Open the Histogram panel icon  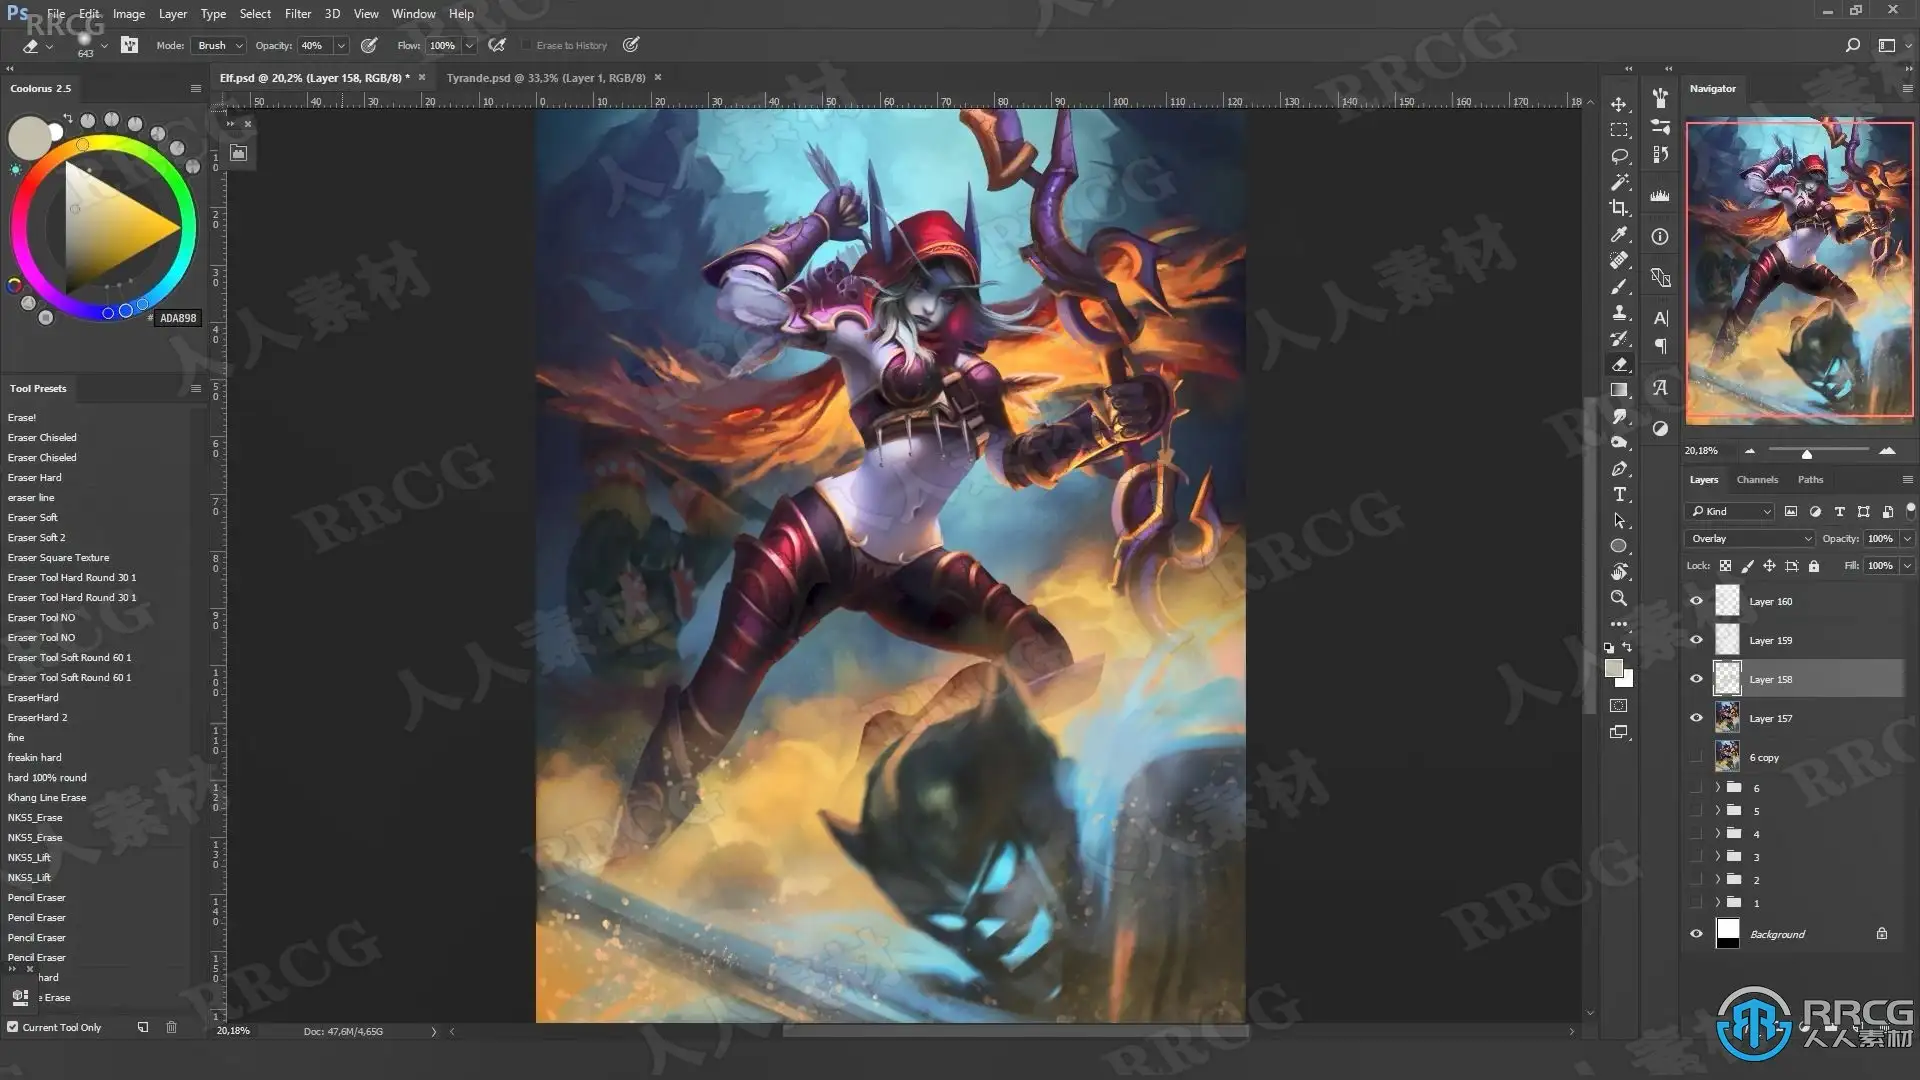1660,196
